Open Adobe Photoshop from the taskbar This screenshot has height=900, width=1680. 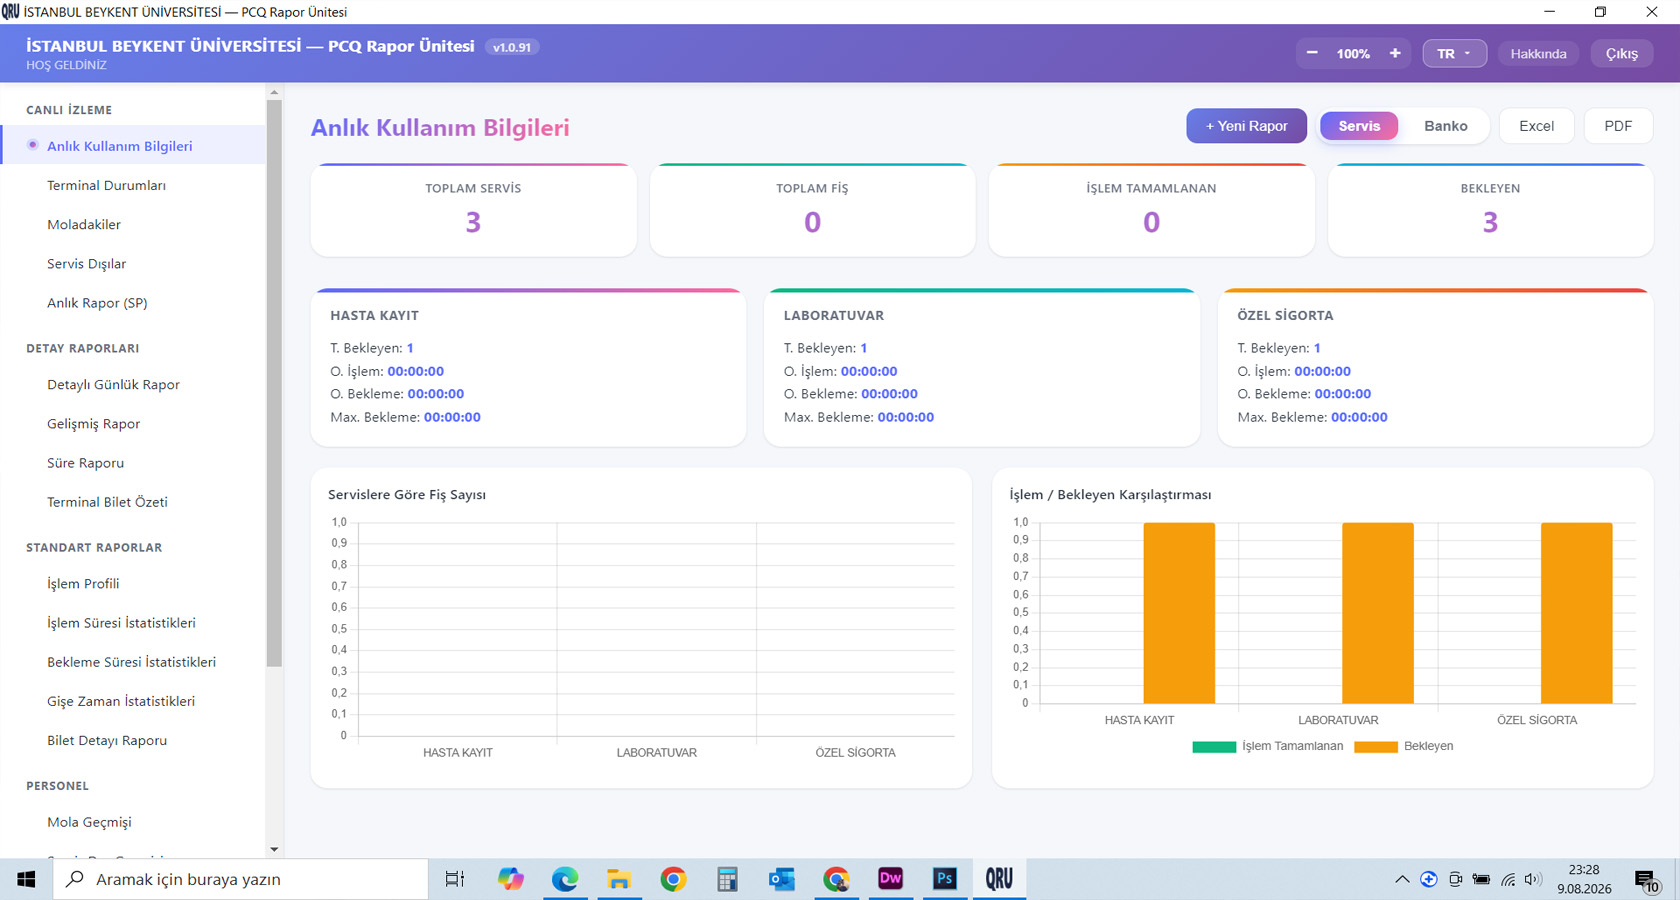[944, 879]
